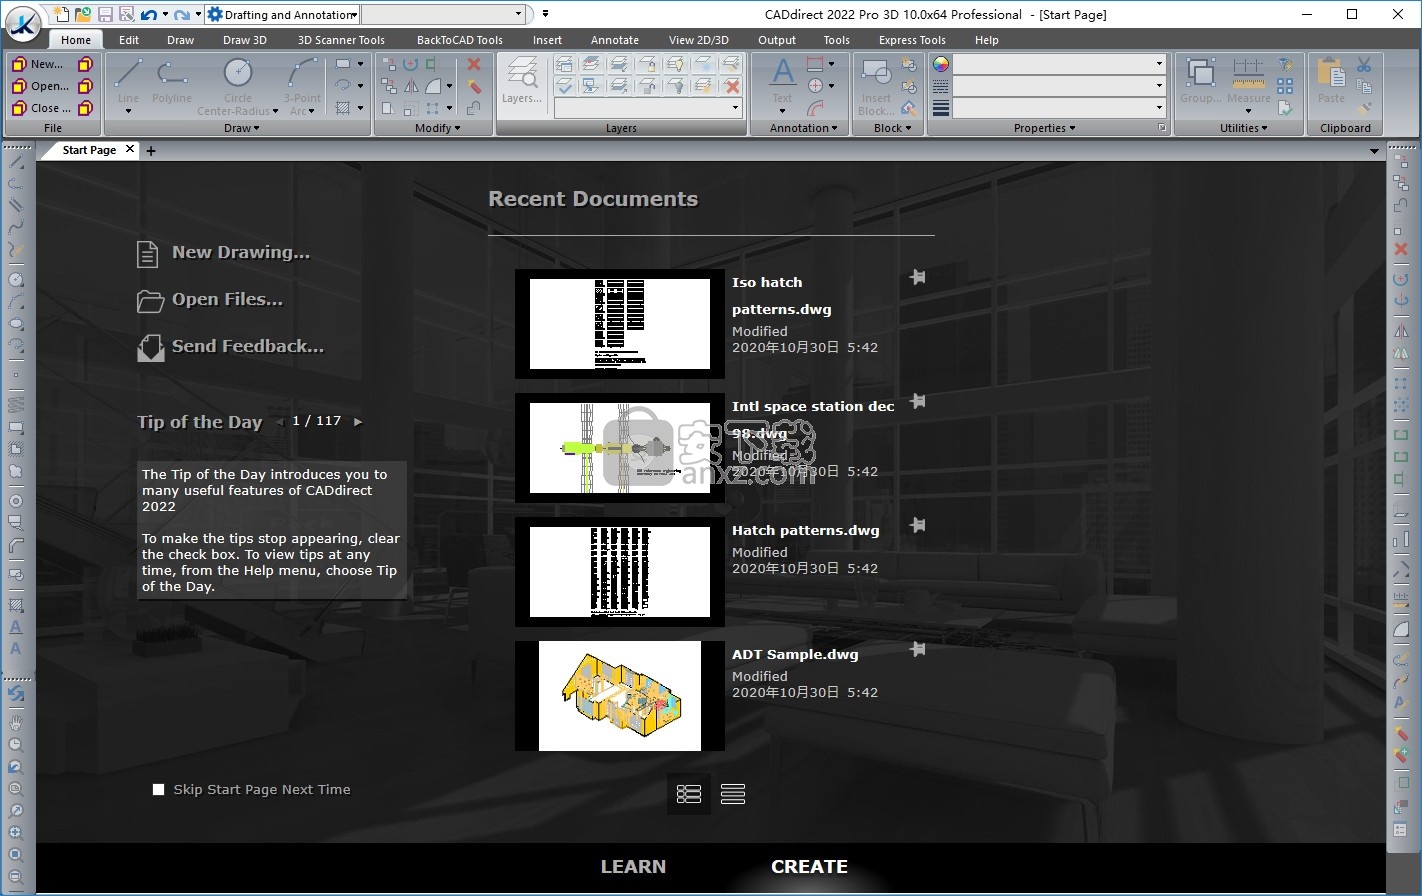
Task: Add a new document tab with plus
Action: (151, 151)
